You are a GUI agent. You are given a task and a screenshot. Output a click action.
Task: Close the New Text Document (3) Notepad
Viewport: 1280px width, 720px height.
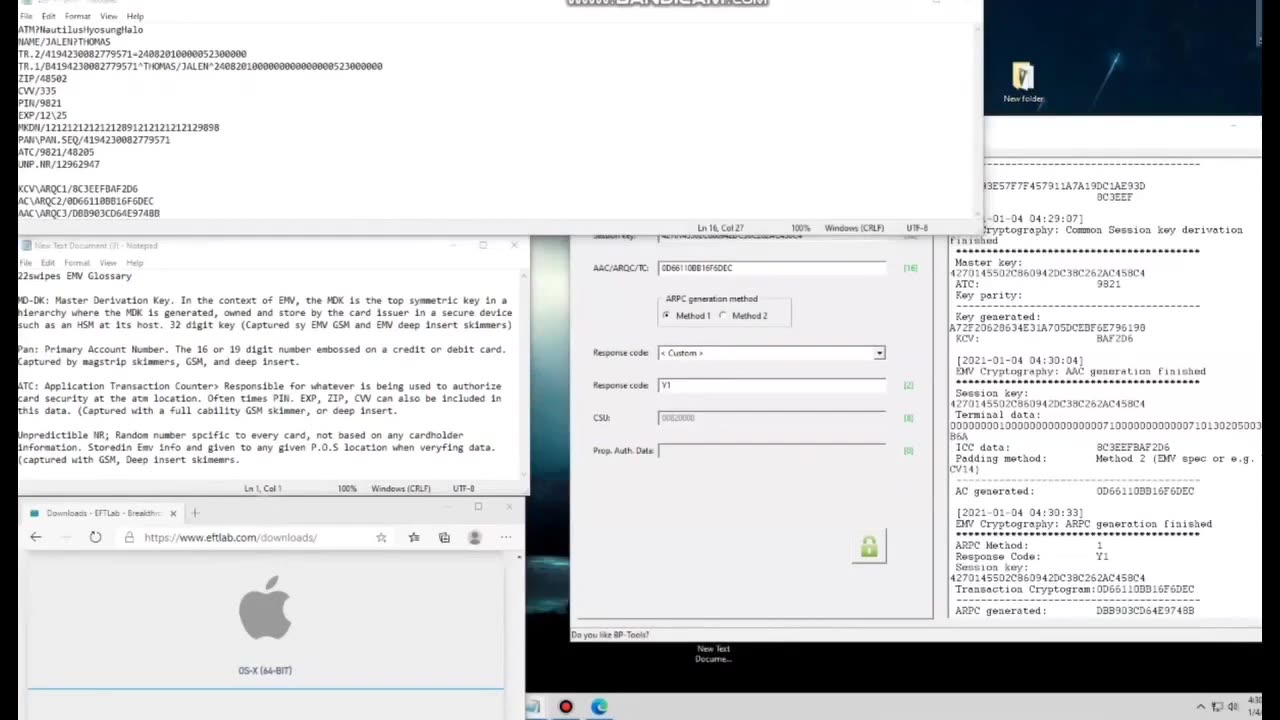(x=514, y=245)
